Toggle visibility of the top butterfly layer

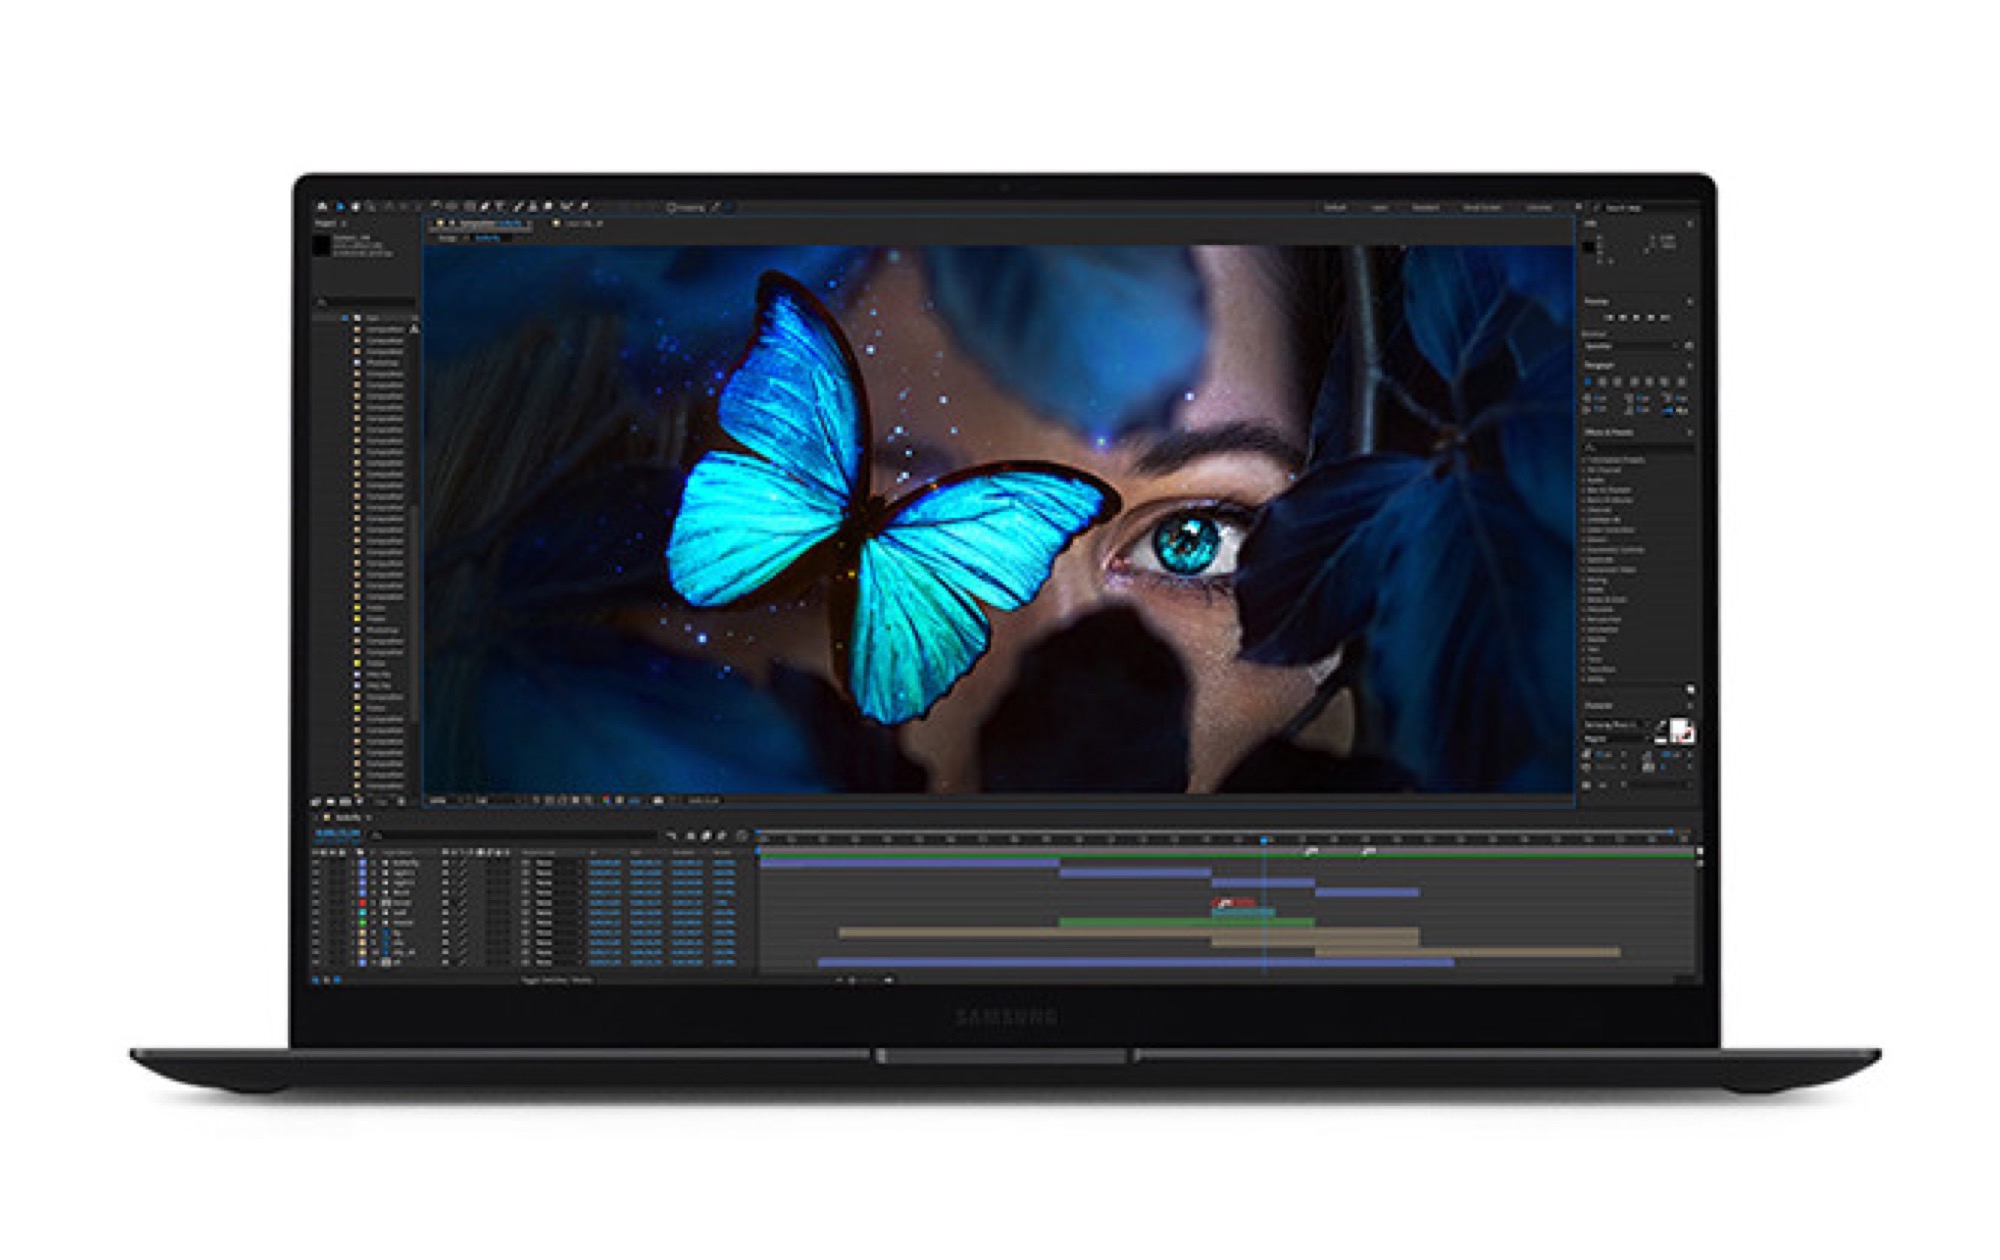point(316,863)
